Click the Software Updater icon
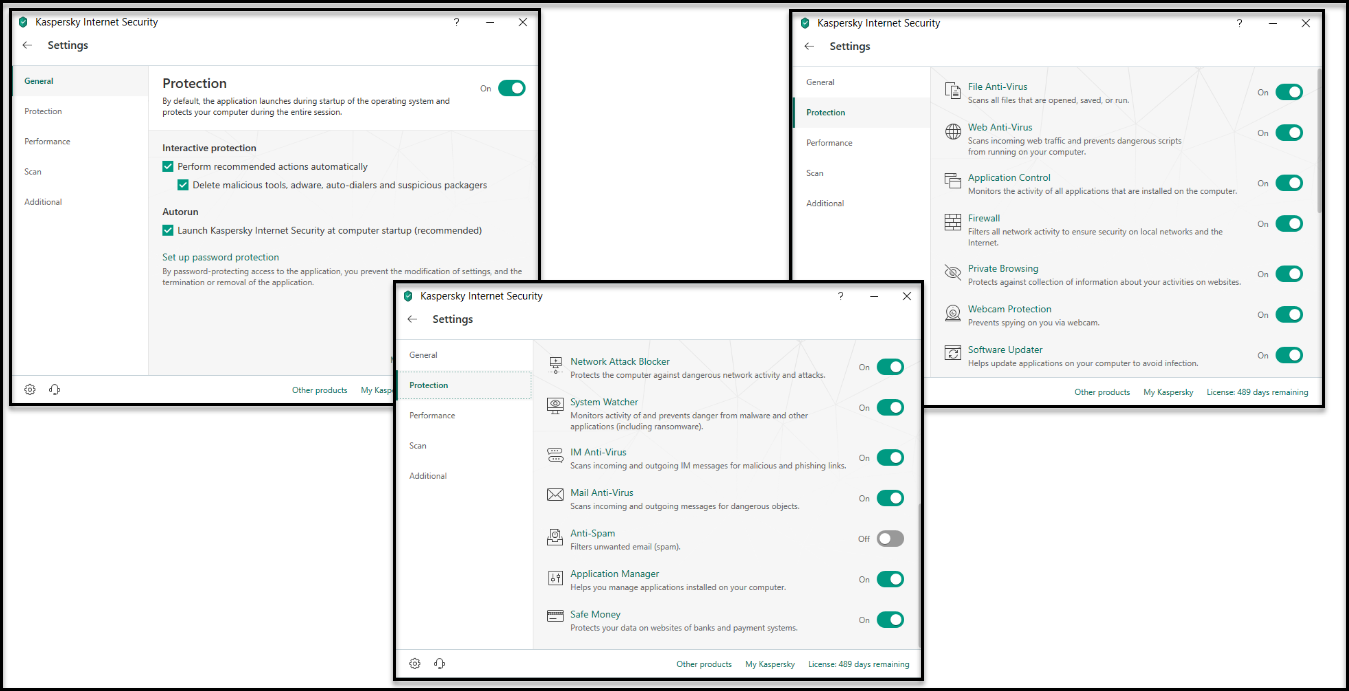The height and width of the screenshot is (691, 1349). click(x=952, y=354)
